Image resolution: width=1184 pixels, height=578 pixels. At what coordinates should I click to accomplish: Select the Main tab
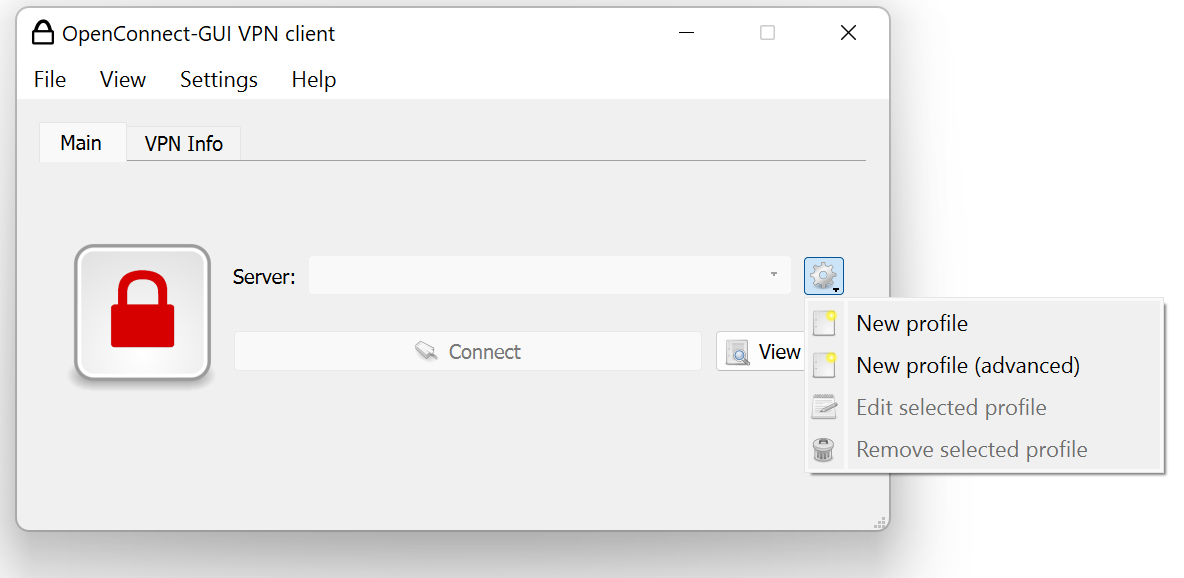pyautogui.click(x=81, y=143)
